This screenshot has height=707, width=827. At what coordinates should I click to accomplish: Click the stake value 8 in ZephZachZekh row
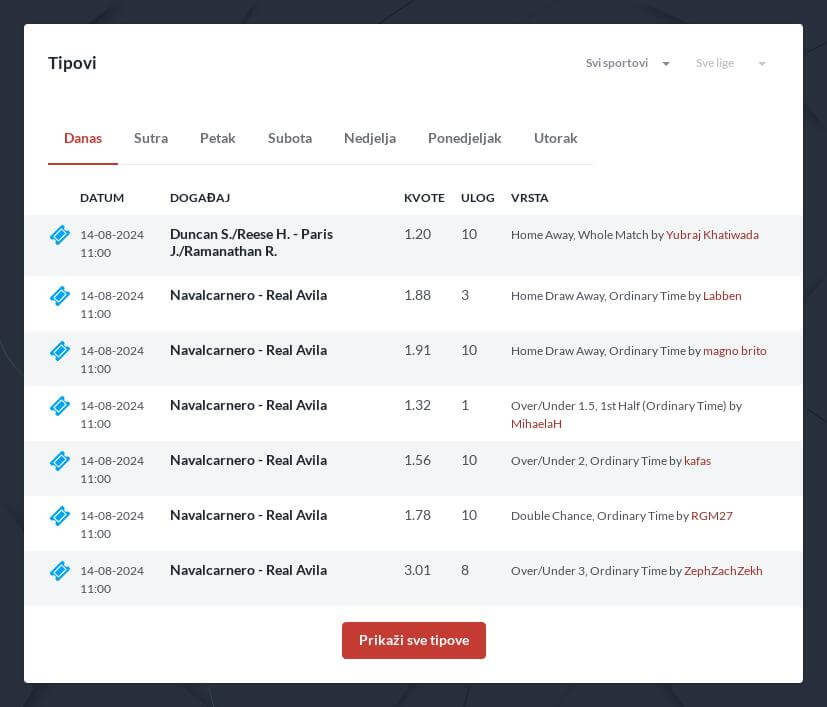point(465,570)
